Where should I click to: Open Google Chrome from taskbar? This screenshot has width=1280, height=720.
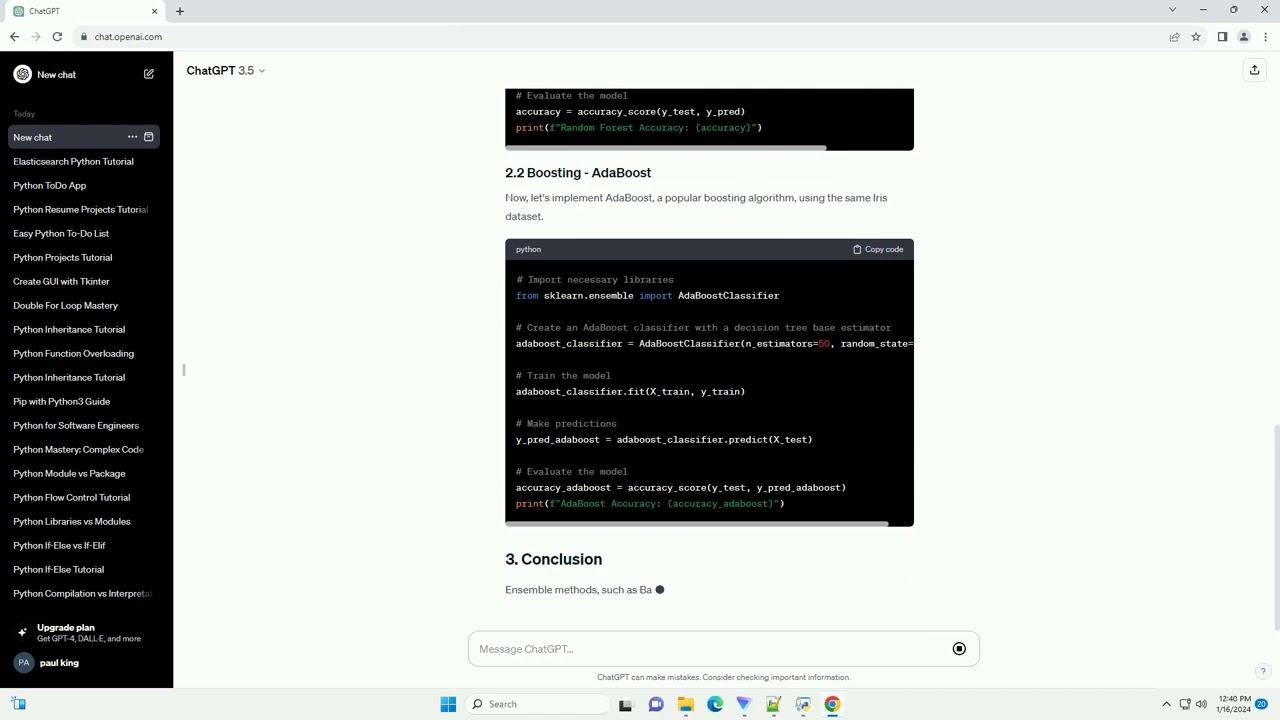[x=832, y=704]
